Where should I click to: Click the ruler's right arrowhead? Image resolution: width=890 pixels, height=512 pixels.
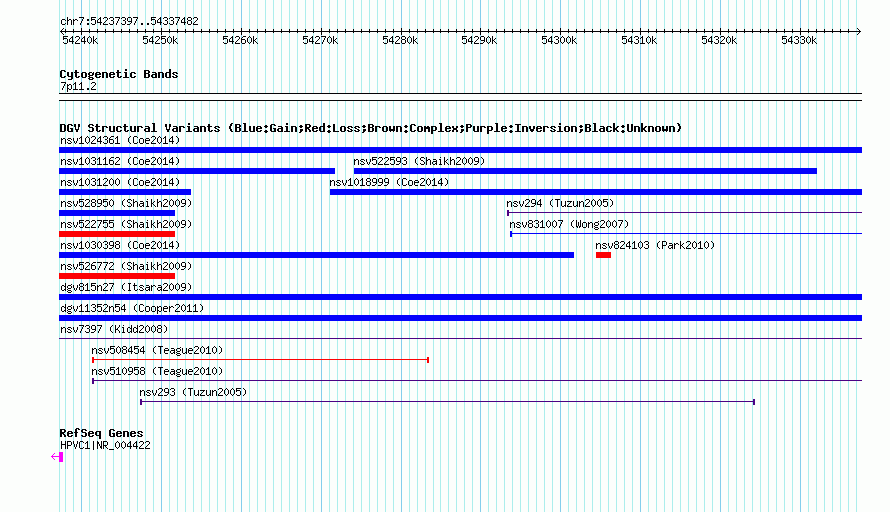pos(859,31)
